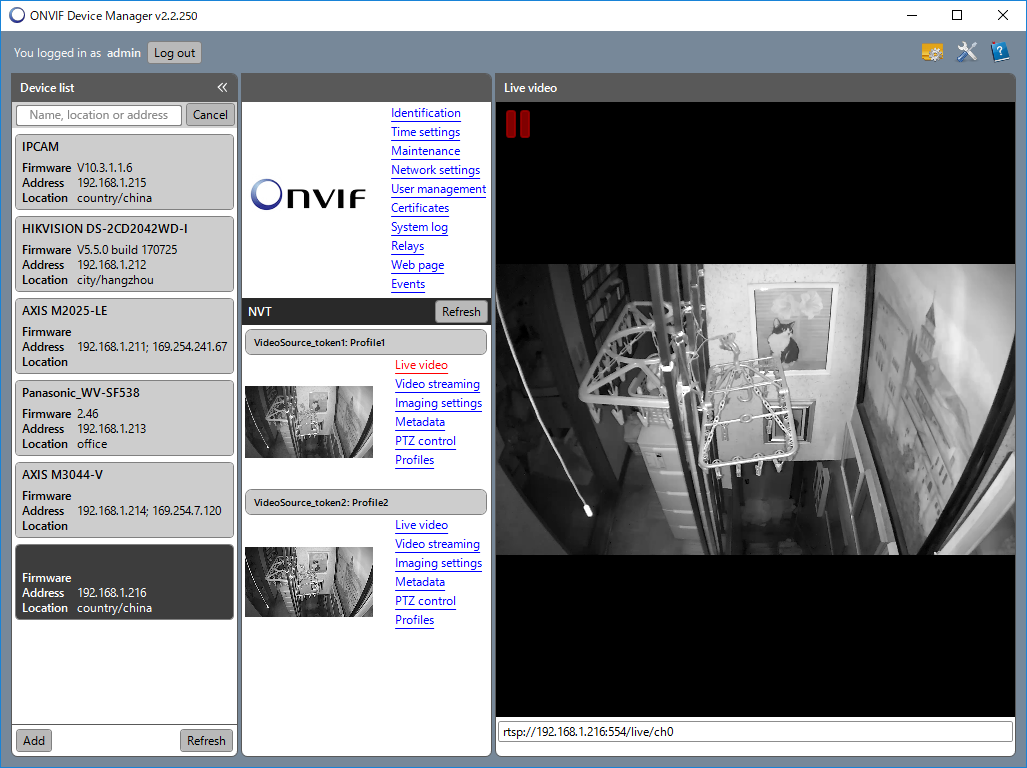This screenshot has height=768, width=1027.
Task: Open Metadata for Profile1
Action: click(420, 422)
